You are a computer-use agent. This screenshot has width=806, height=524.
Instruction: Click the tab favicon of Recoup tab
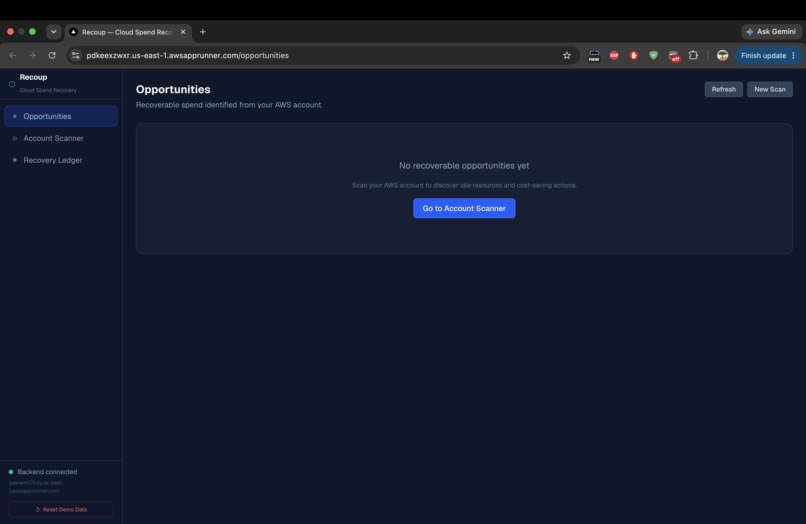click(74, 32)
